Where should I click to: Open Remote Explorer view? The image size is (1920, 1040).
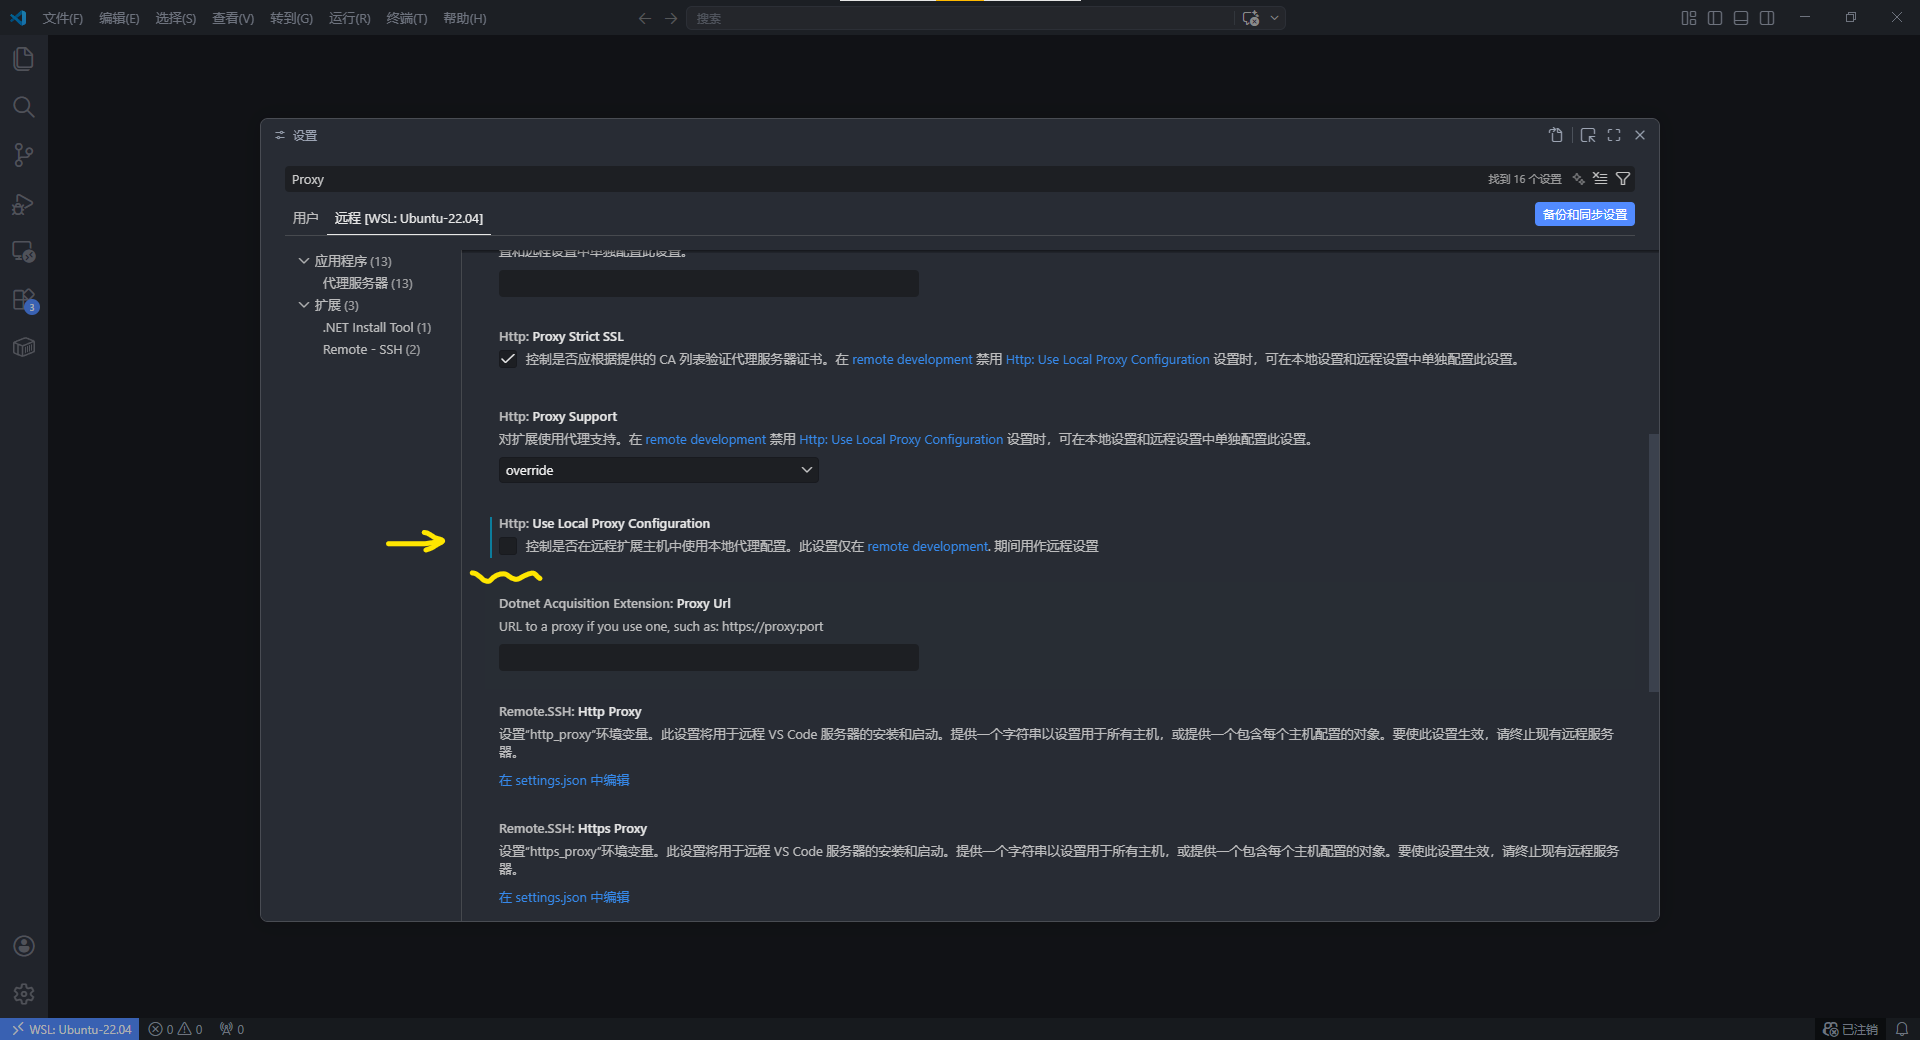coord(24,252)
